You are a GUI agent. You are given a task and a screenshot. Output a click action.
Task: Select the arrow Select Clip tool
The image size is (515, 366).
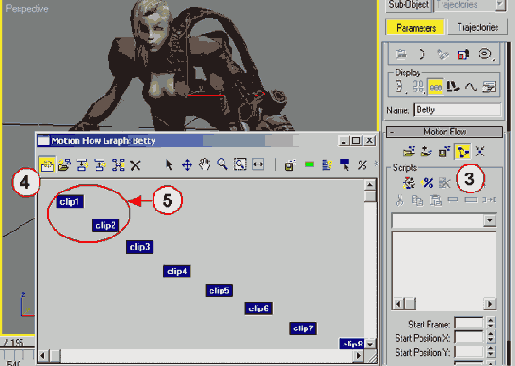pos(169,165)
